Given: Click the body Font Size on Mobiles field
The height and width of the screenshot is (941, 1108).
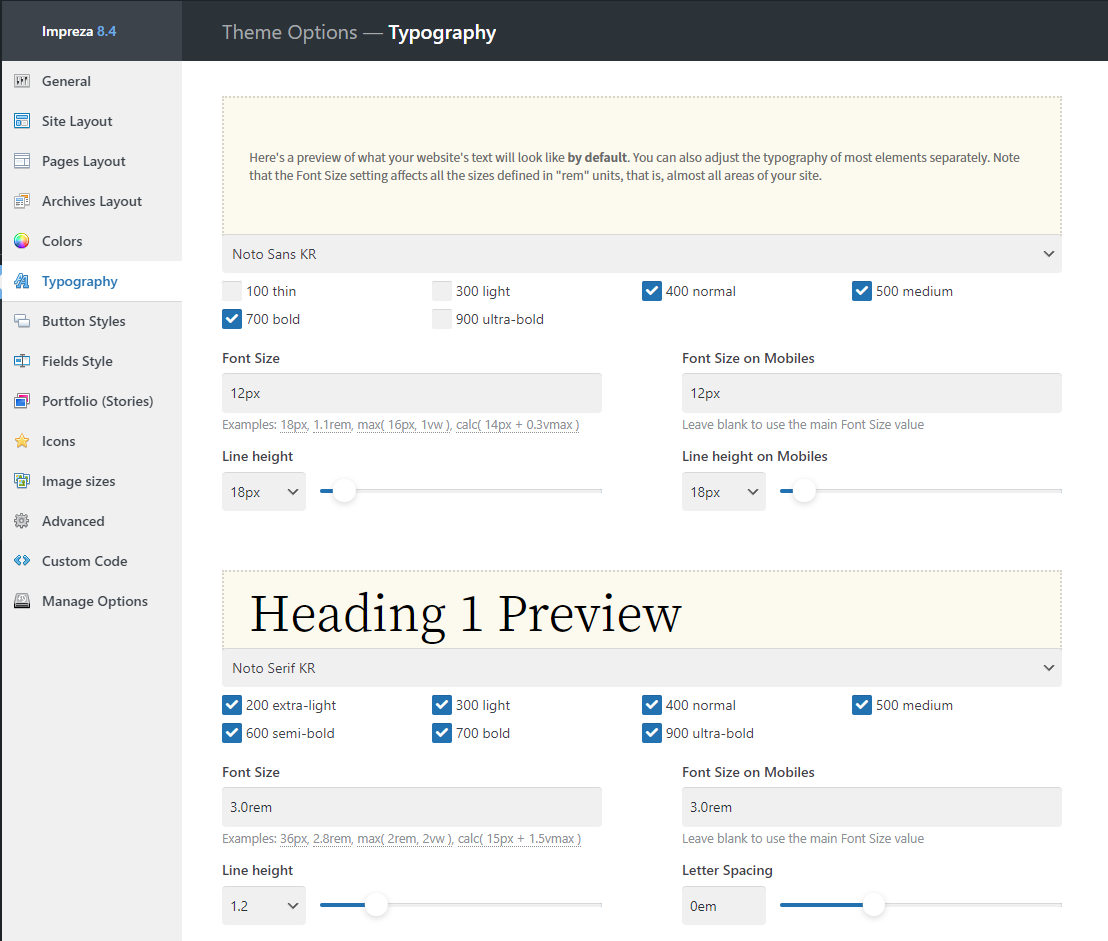Looking at the screenshot, I should [x=871, y=393].
